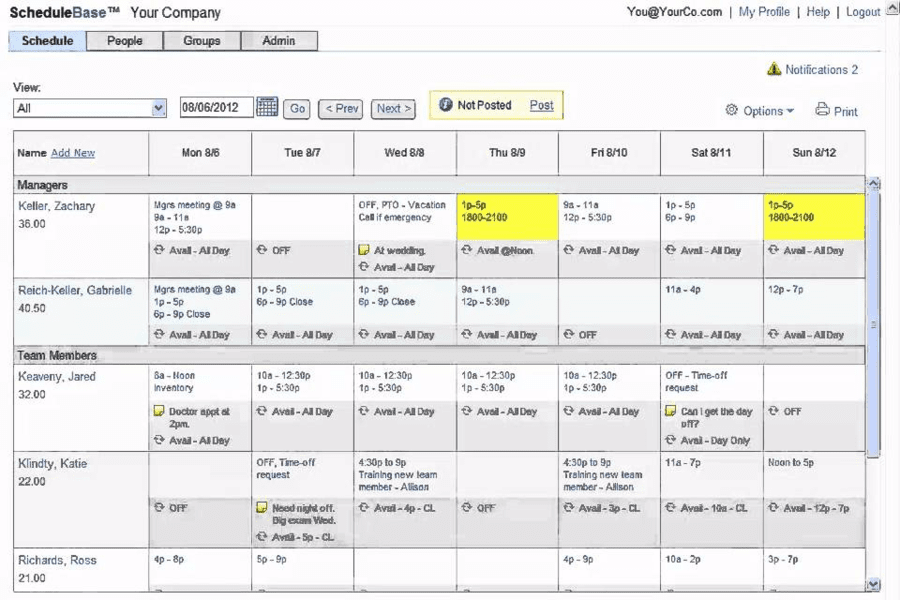The width and height of the screenshot is (900, 600).
Task: Click the 'Next >' navigation button
Action: tap(393, 109)
